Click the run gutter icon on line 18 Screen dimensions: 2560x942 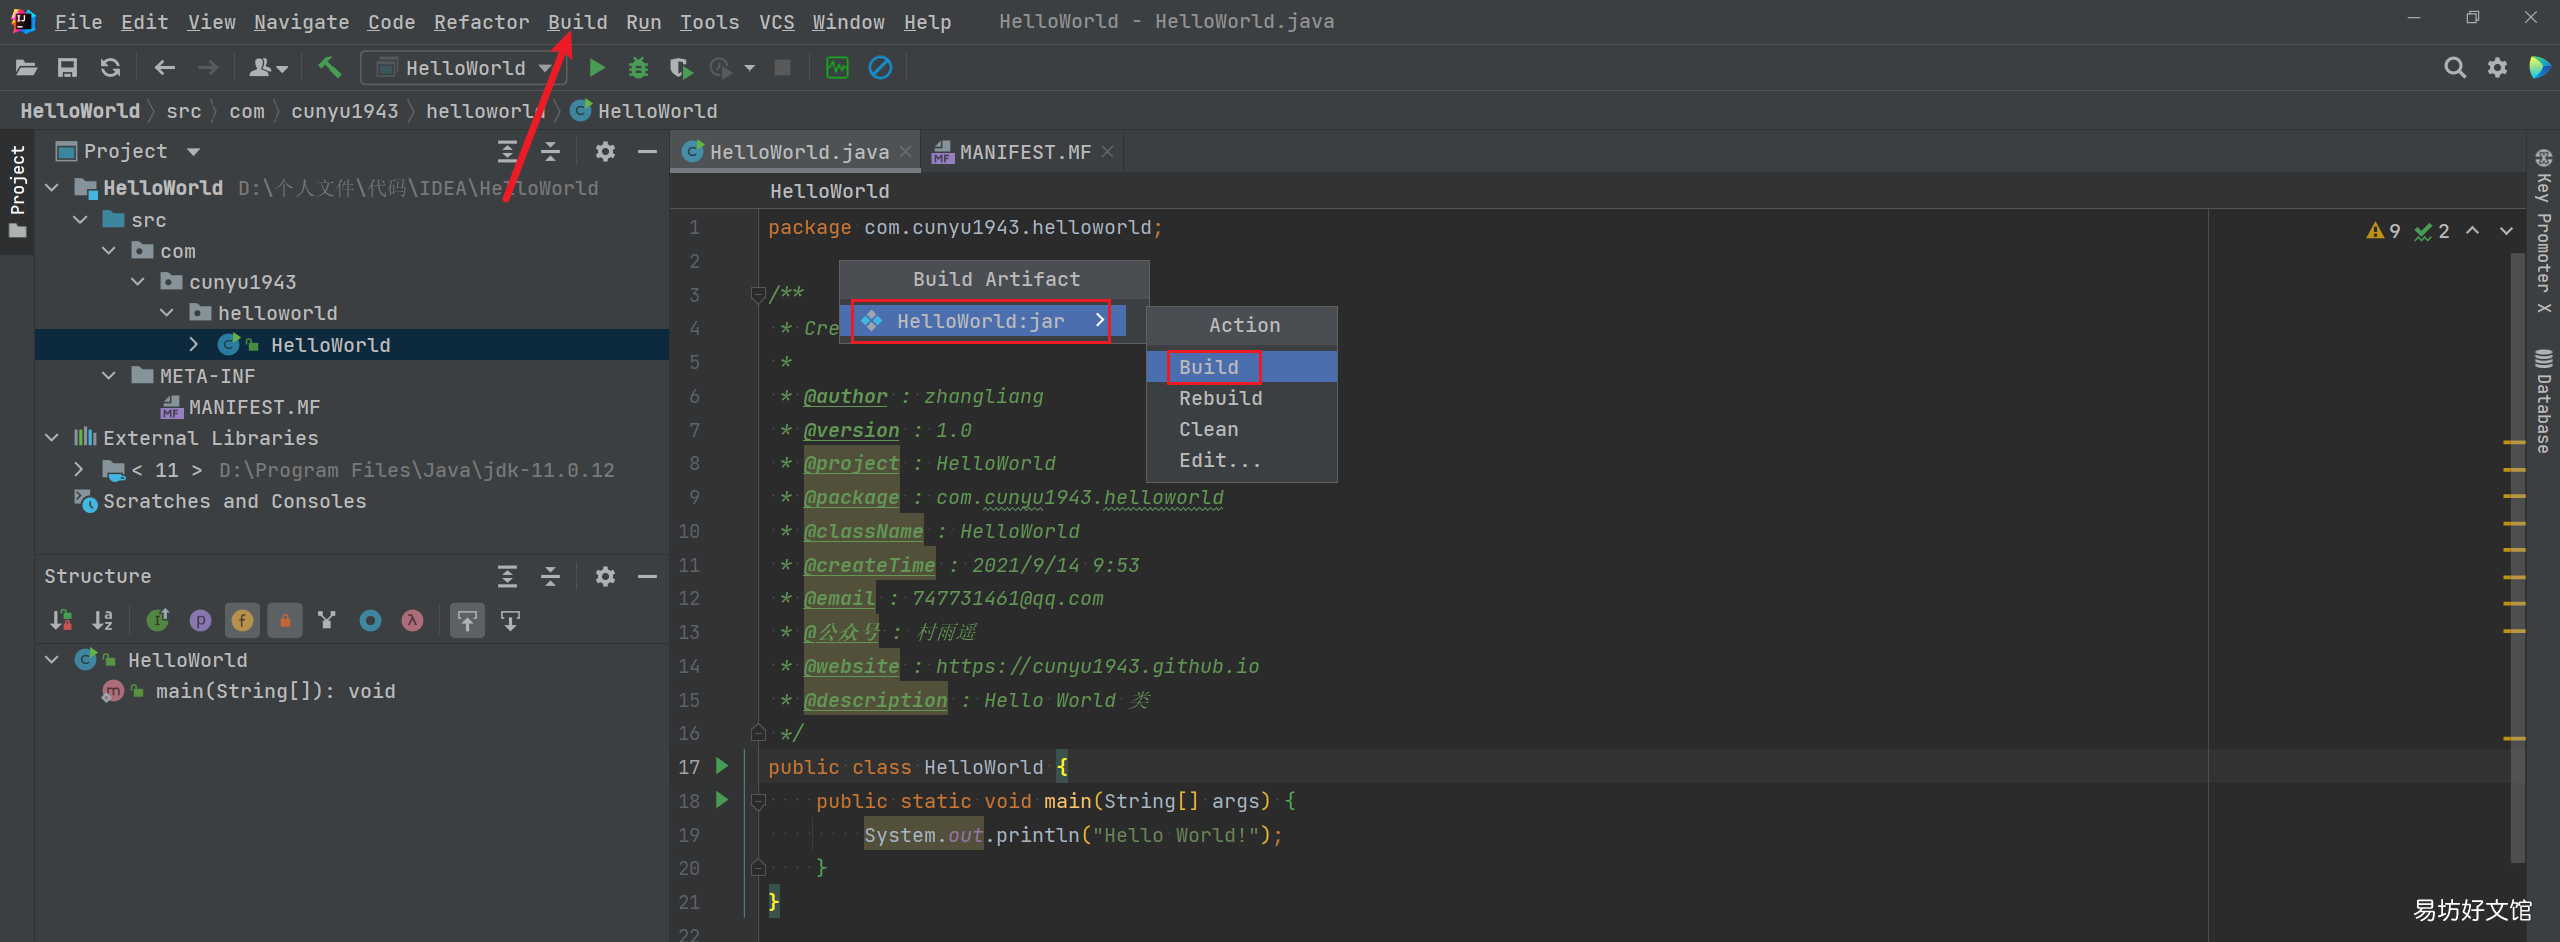click(x=722, y=800)
